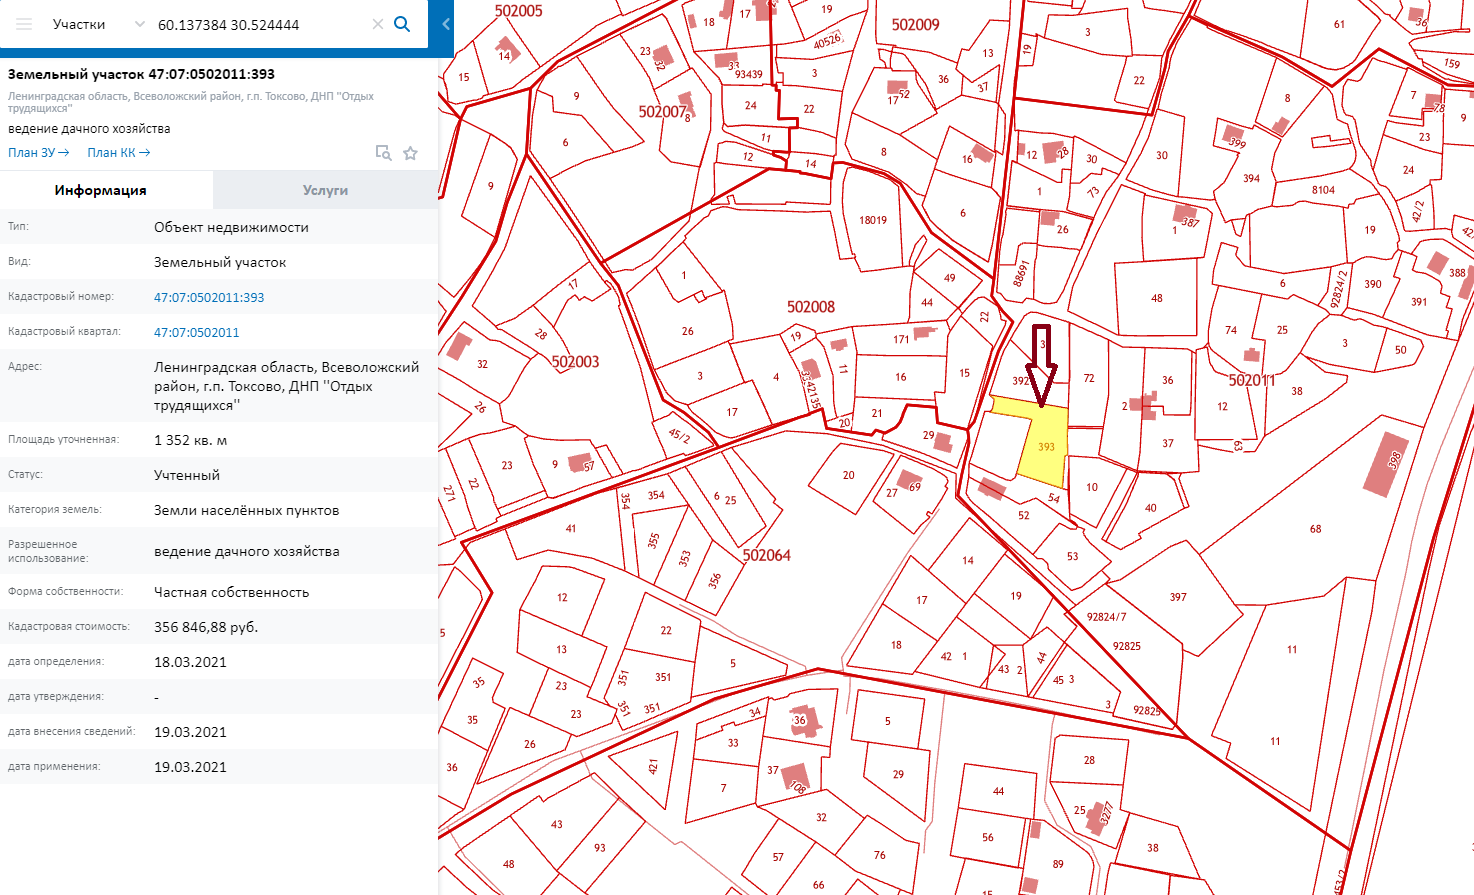Select parcel 391 on the map
The height and width of the screenshot is (895, 1474).
pos(1419,301)
